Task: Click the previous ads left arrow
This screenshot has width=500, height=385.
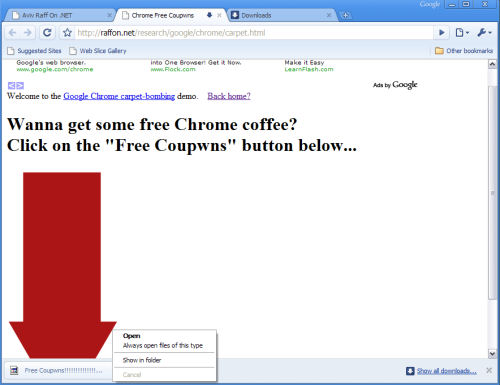Action: pos(11,86)
